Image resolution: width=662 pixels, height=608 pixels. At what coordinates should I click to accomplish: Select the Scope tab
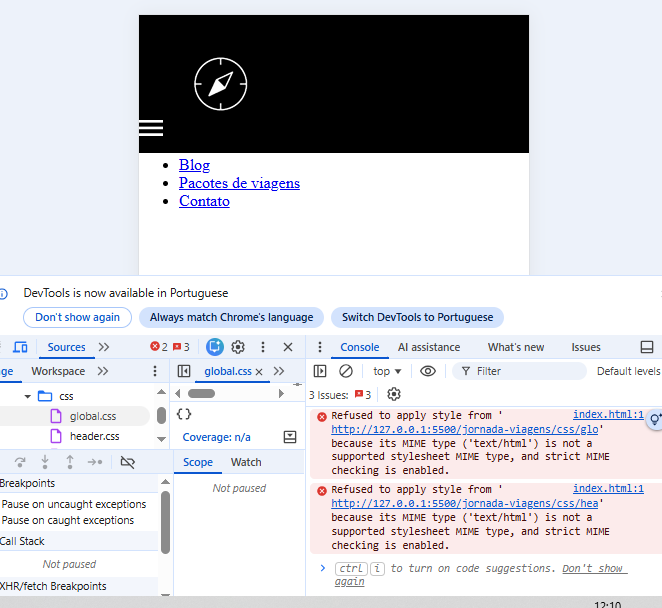coord(198,462)
